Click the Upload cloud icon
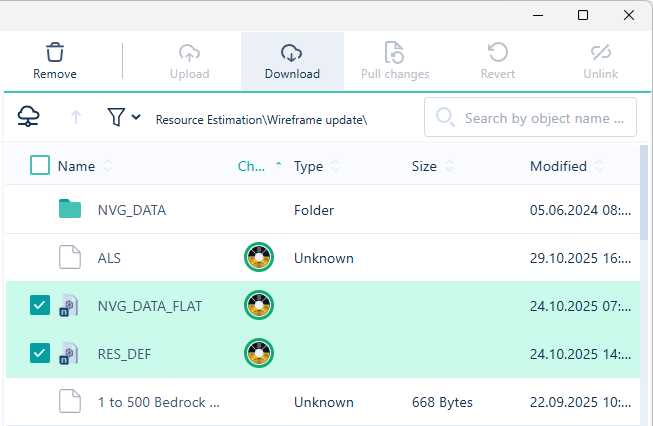653x426 pixels. point(189,52)
